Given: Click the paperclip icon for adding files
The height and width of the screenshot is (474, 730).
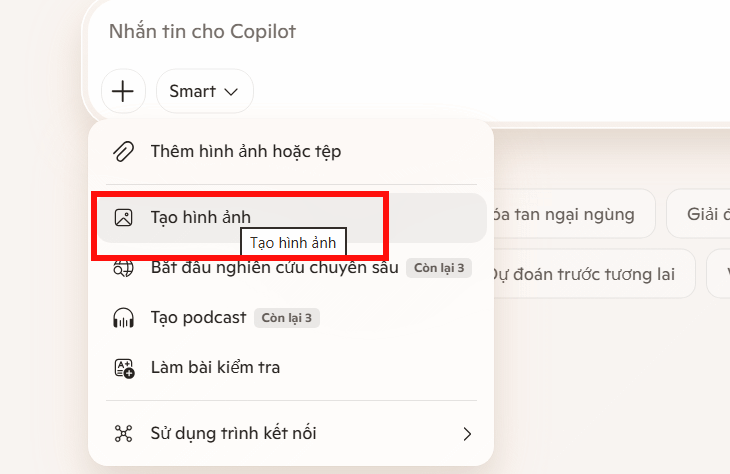Looking at the screenshot, I should click(x=123, y=152).
